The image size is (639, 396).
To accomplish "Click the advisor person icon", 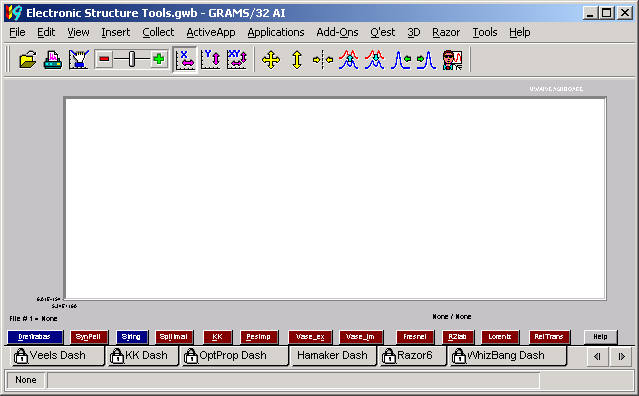I will 452,60.
